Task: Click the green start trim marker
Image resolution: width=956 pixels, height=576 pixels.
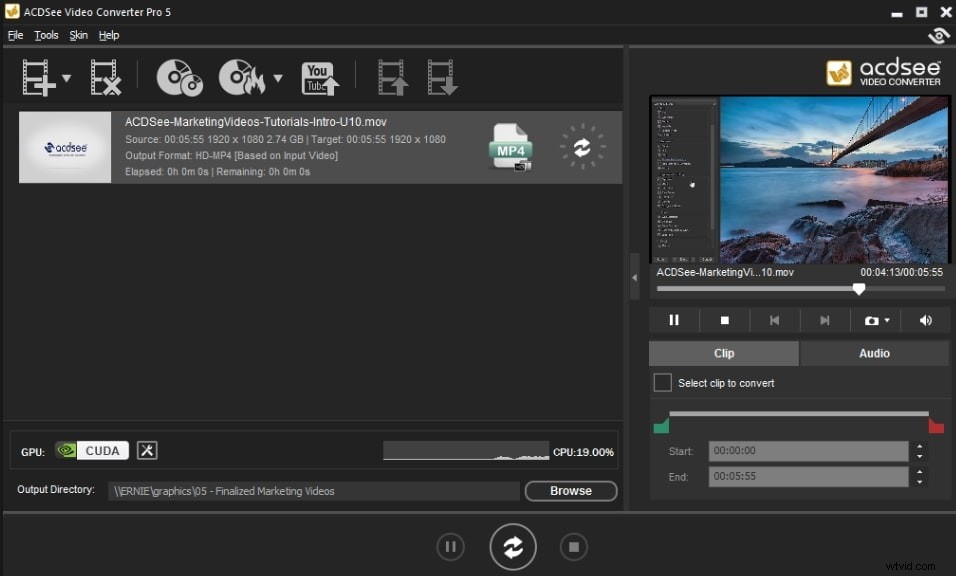Action: tap(661, 424)
